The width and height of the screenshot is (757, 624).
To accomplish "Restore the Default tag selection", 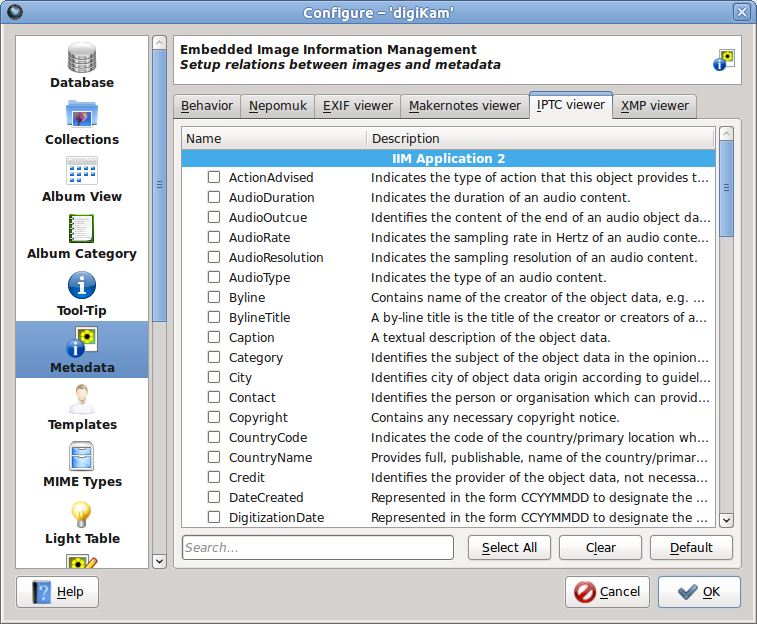I will [691, 547].
